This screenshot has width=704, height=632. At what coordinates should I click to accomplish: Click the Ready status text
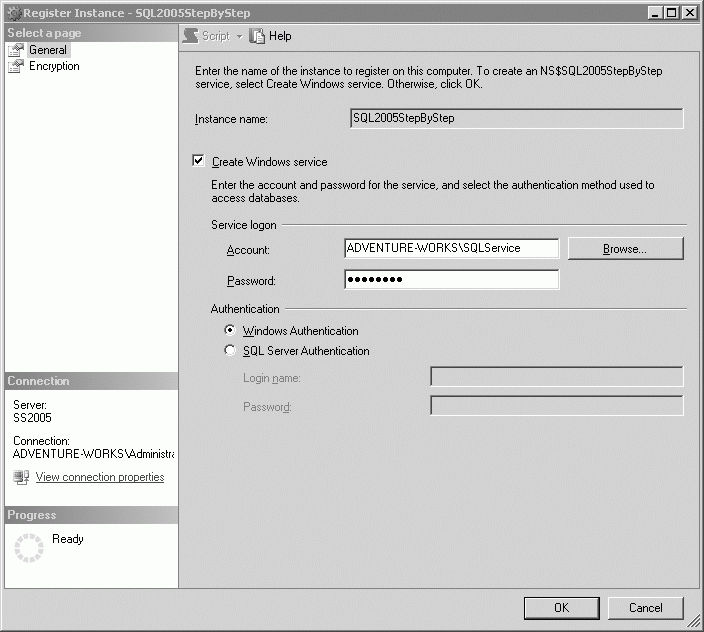point(68,539)
